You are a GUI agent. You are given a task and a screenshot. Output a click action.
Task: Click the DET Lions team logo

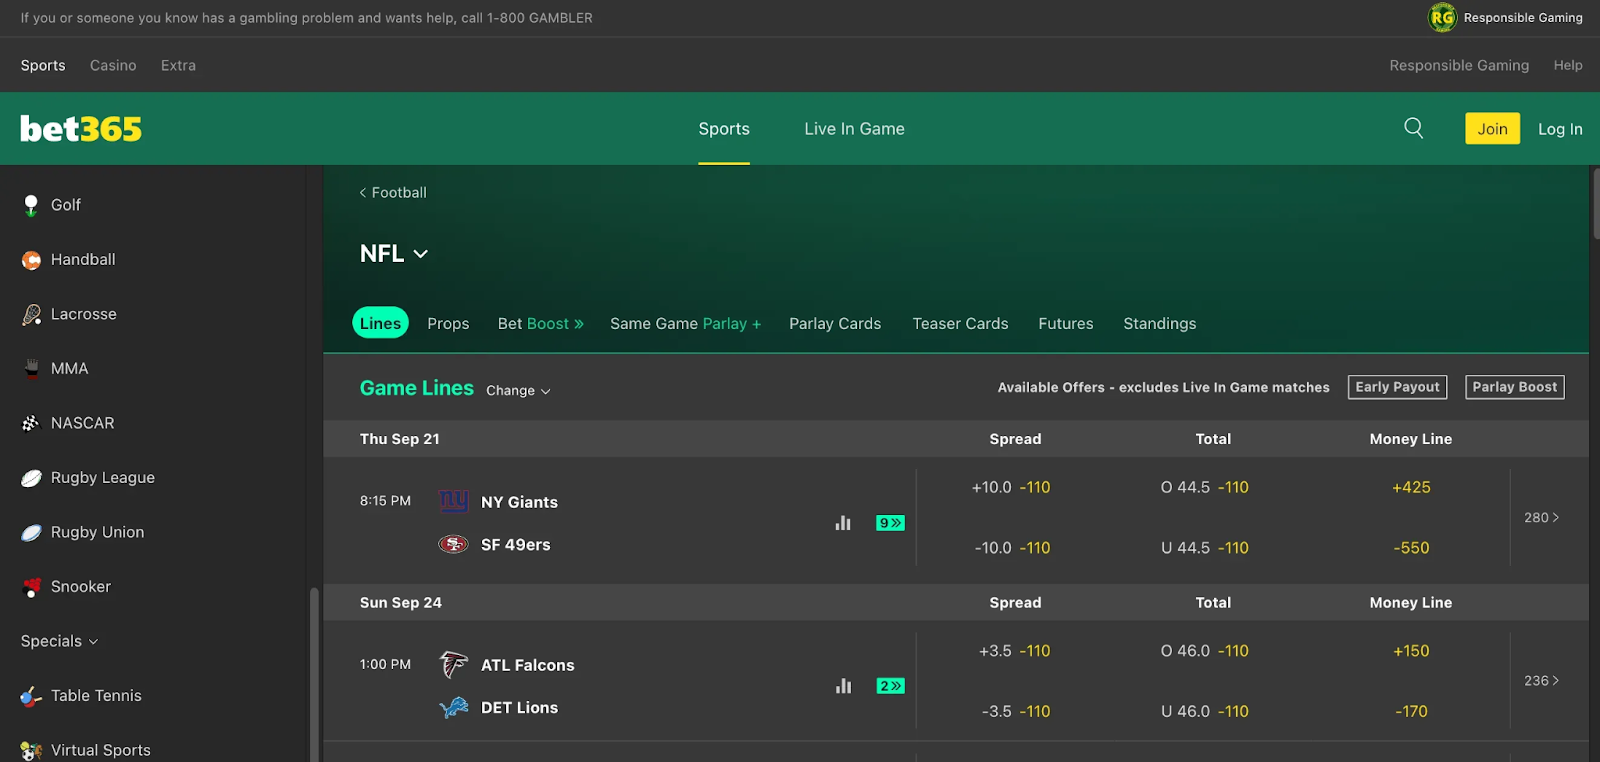click(x=454, y=708)
